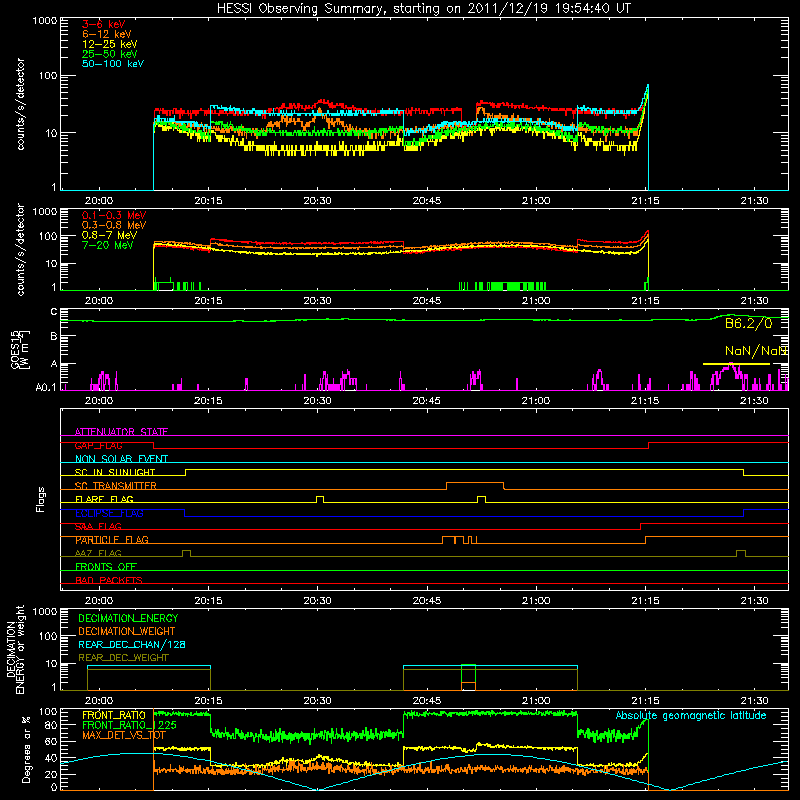This screenshot has height=800, width=800.
Task: Click the counts/s/detector label of top panel
Action: [21, 104]
